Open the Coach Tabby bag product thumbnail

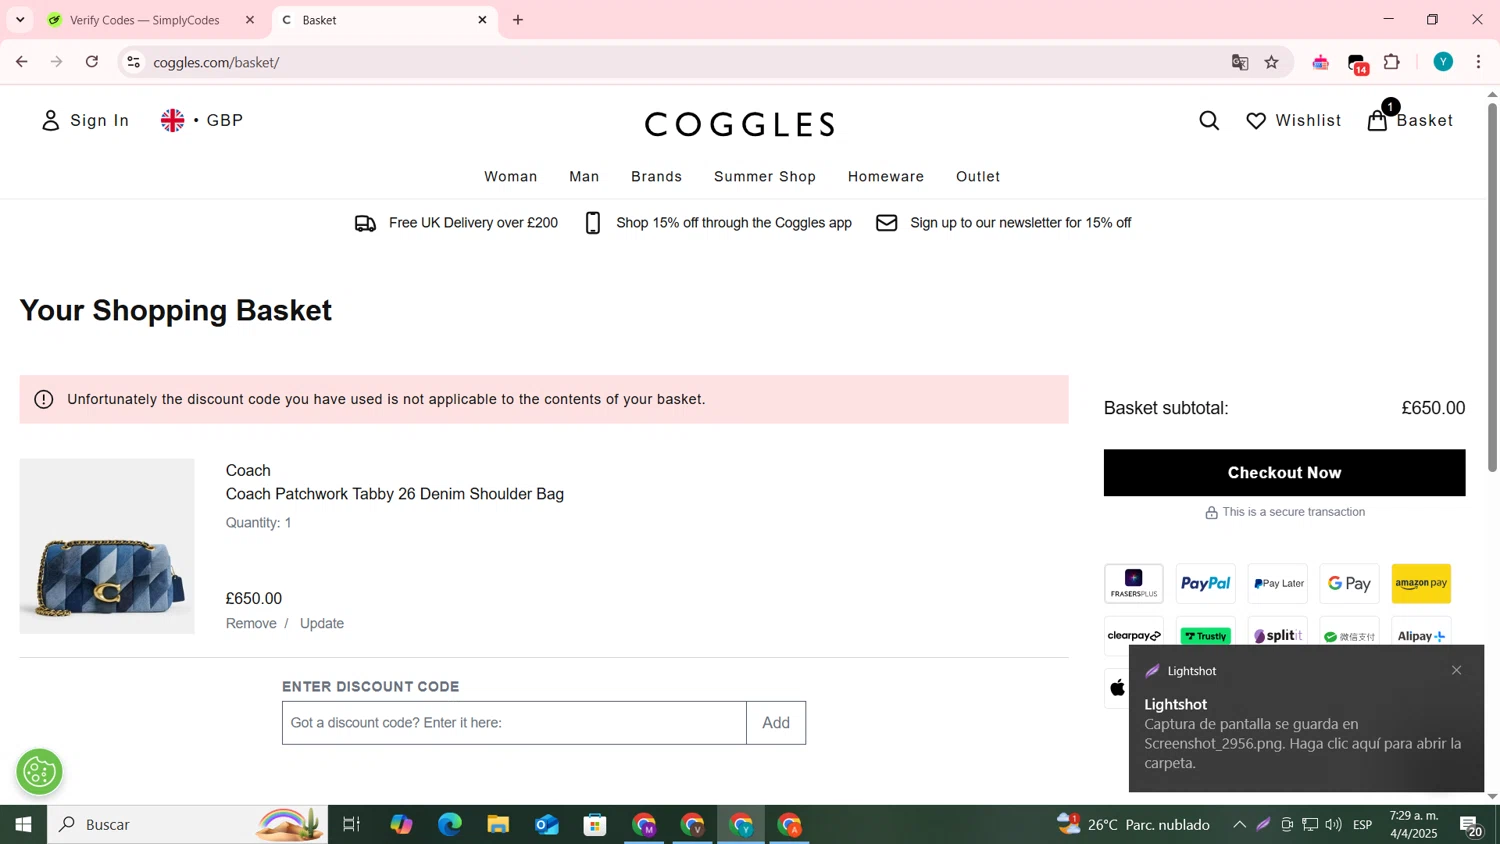click(107, 546)
